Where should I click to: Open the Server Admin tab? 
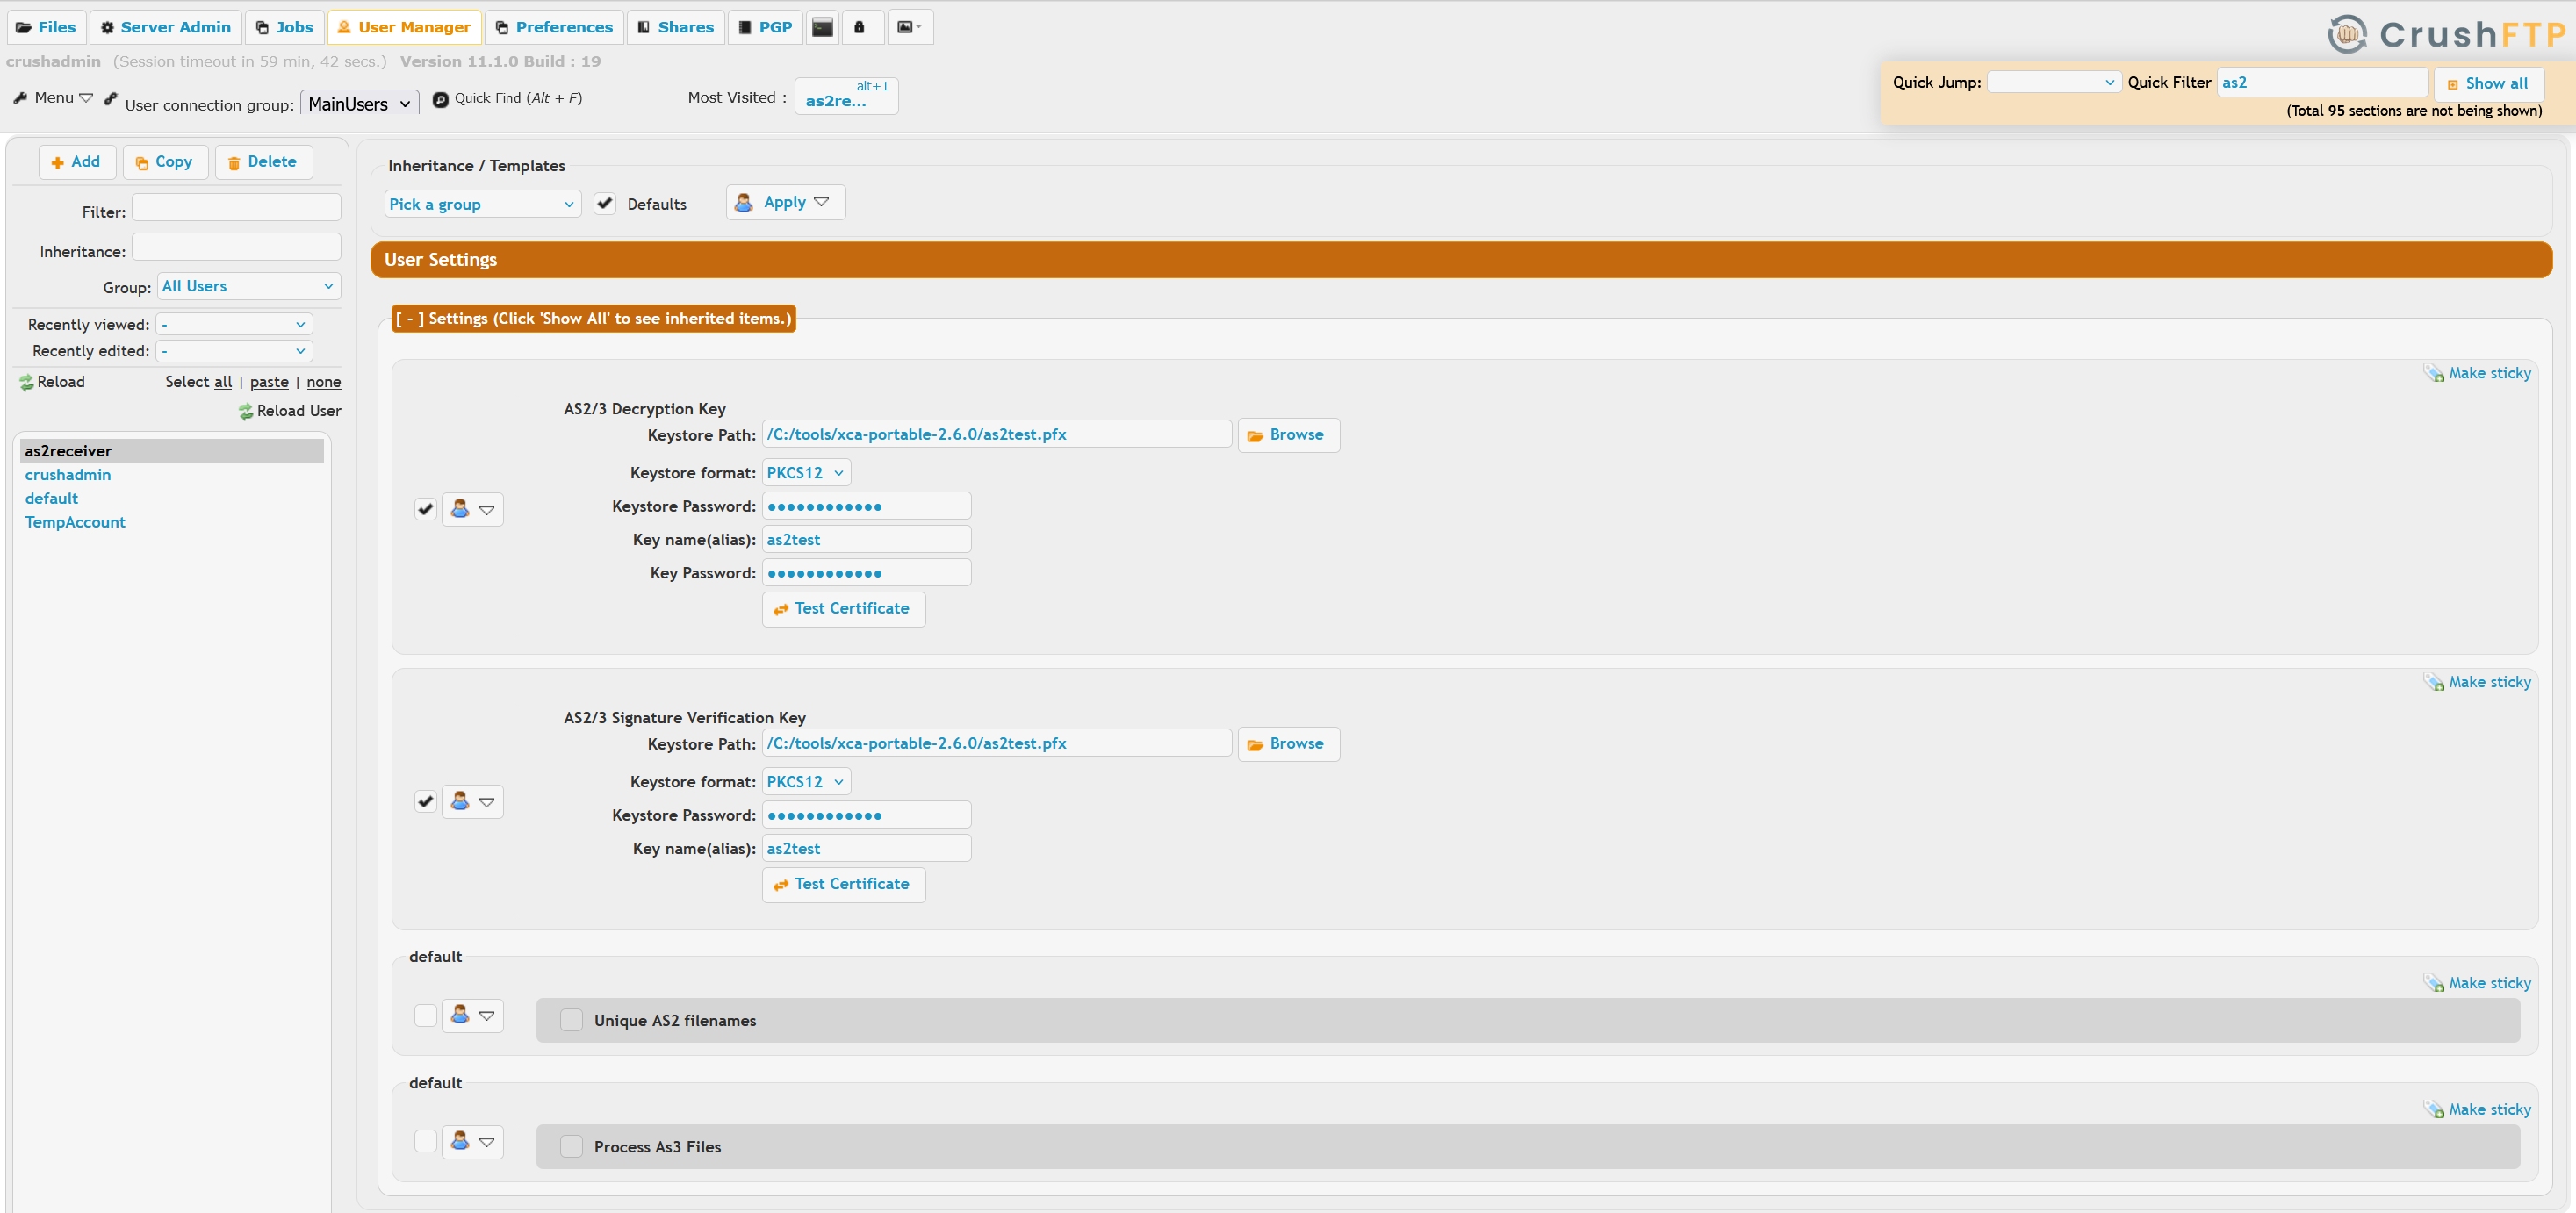[x=165, y=27]
